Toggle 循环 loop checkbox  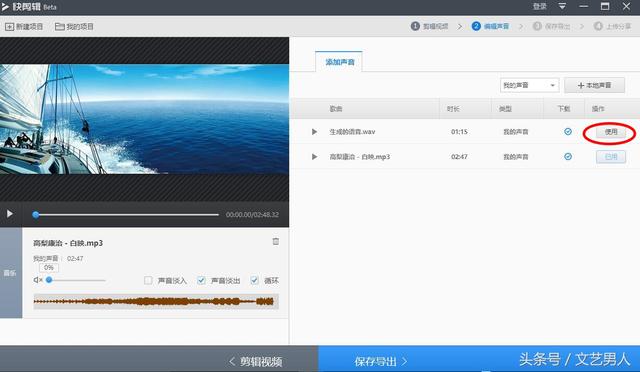pos(254,280)
